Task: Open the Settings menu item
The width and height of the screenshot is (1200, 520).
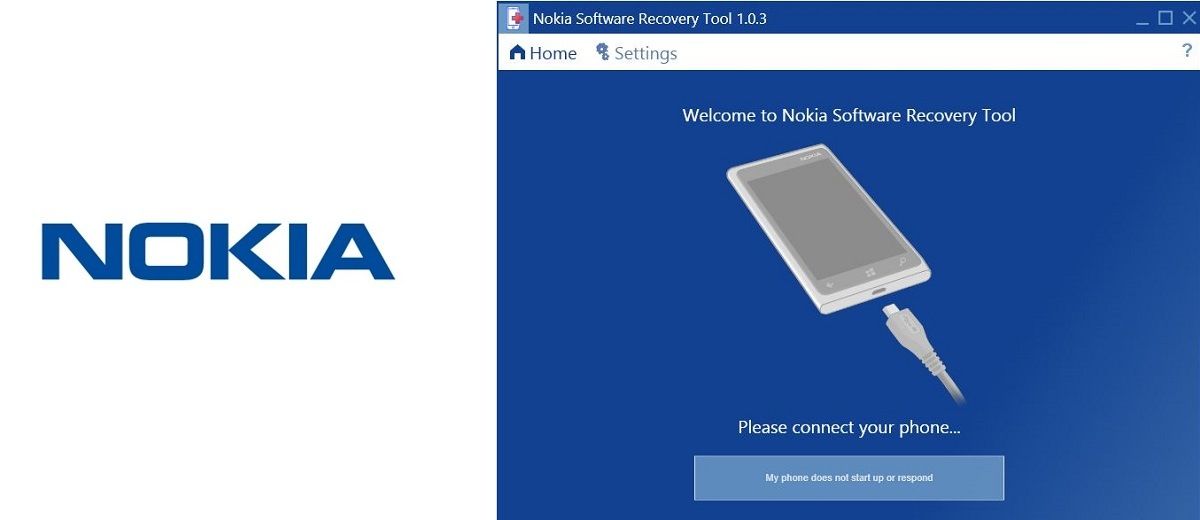Action: click(x=636, y=53)
